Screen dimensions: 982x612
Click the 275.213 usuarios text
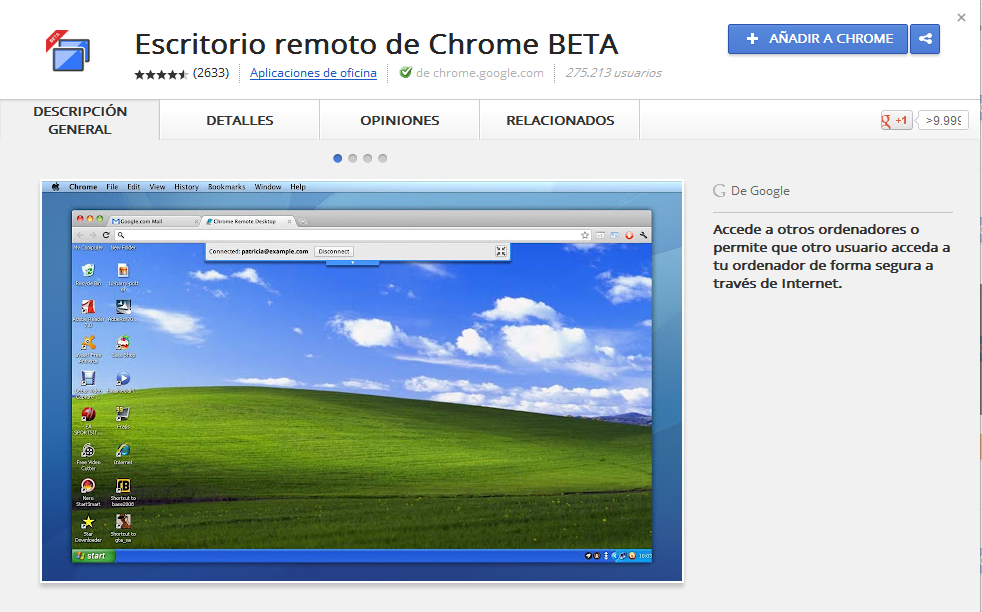coord(613,73)
